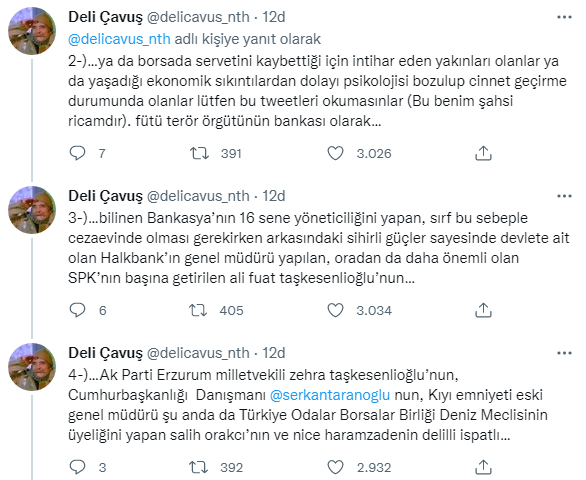Reply to the tweet with 3 replies
The image size is (586, 480).
77,467
